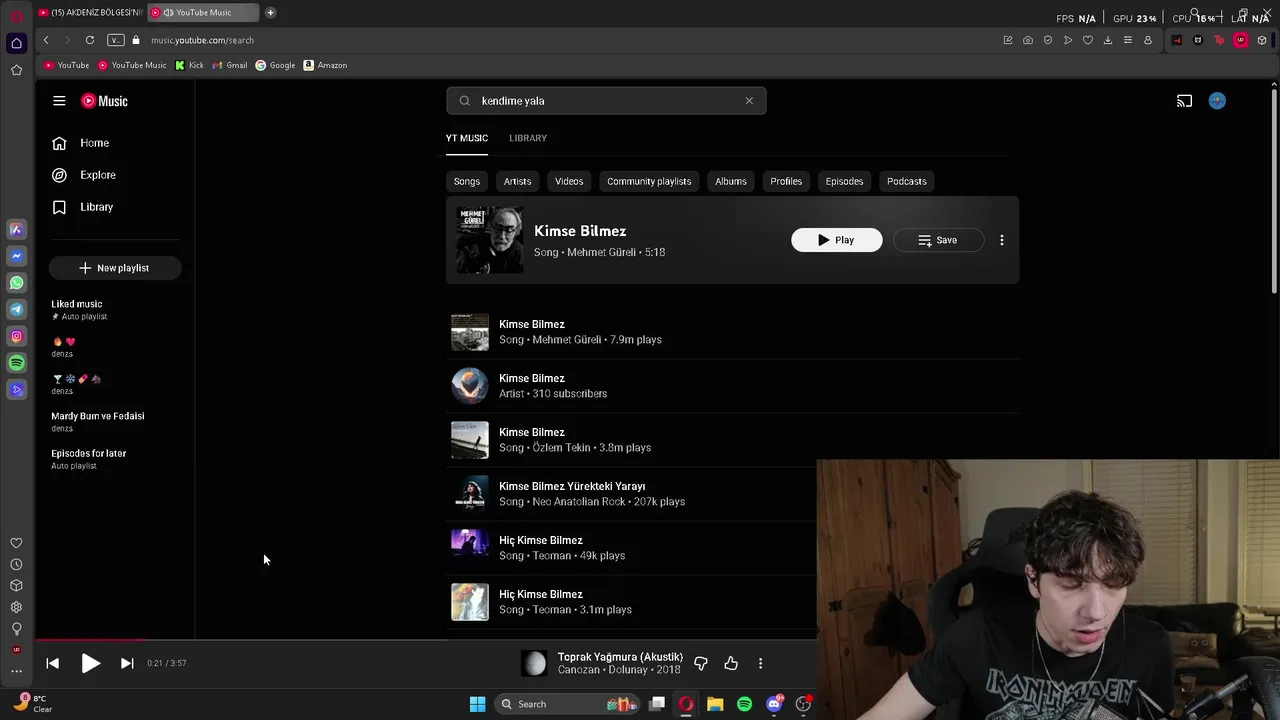Open a new browser tab

(x=270, y=12)
